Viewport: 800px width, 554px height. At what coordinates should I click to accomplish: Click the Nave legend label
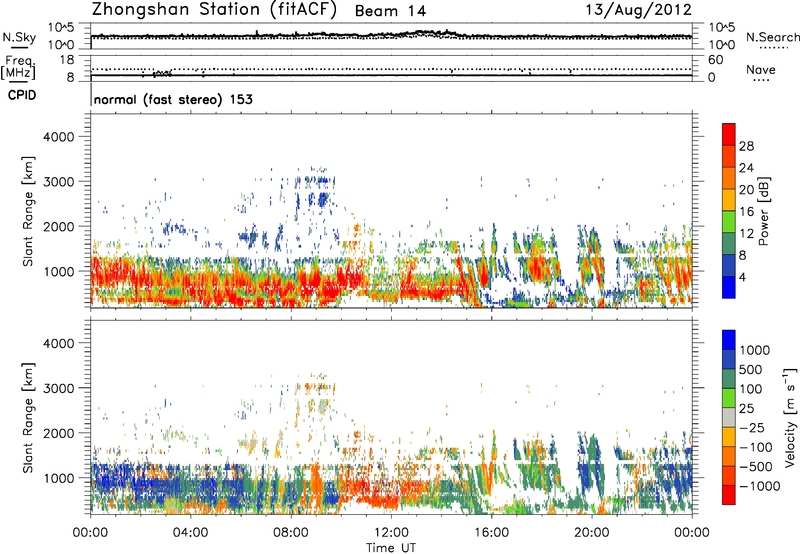pos(761,69)
